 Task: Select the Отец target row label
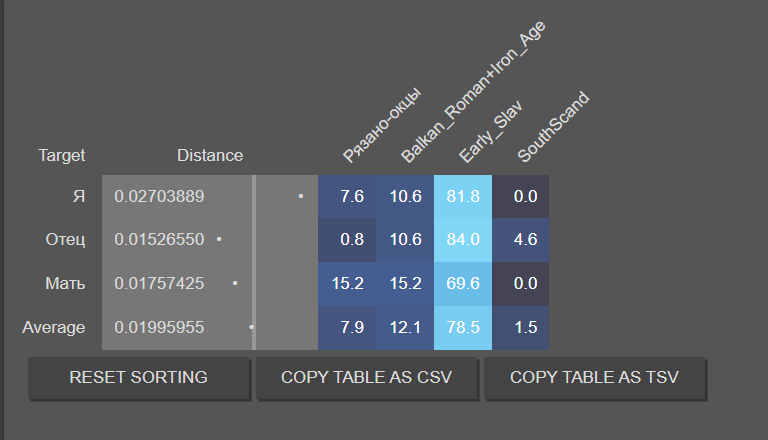(x=66, y=240)
